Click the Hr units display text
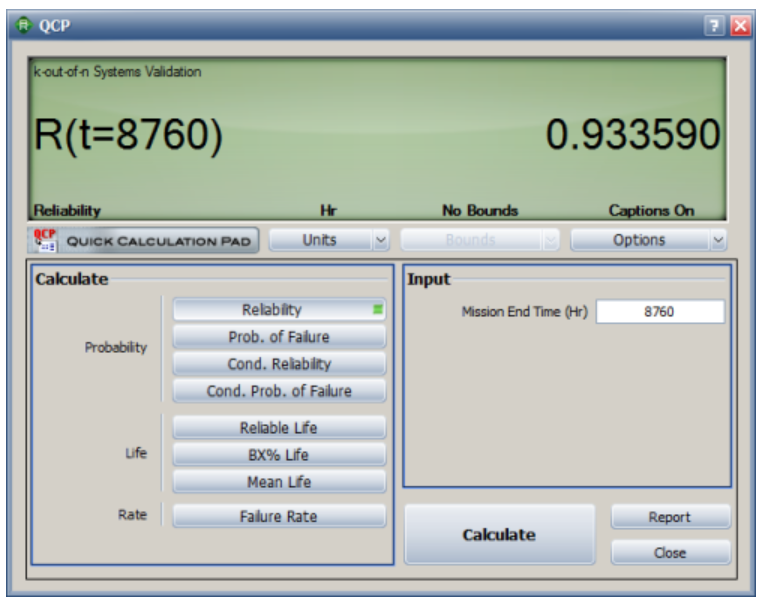This screenshot has height=601, width=761. (x=329, y=211)
